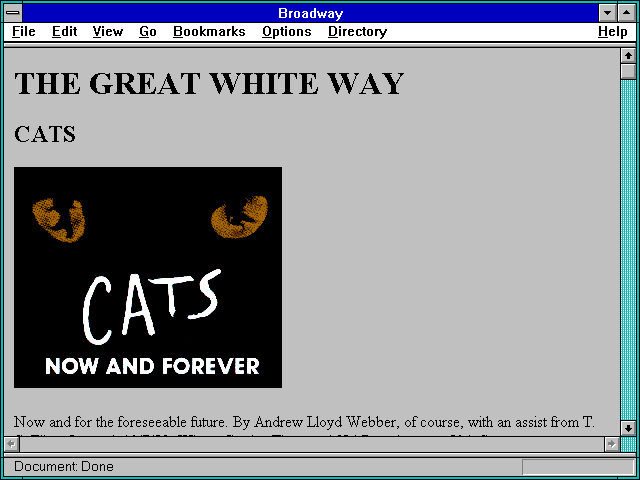Click the vertical scrollbar down arrow
Screen dimensions: 640x480
628,428
